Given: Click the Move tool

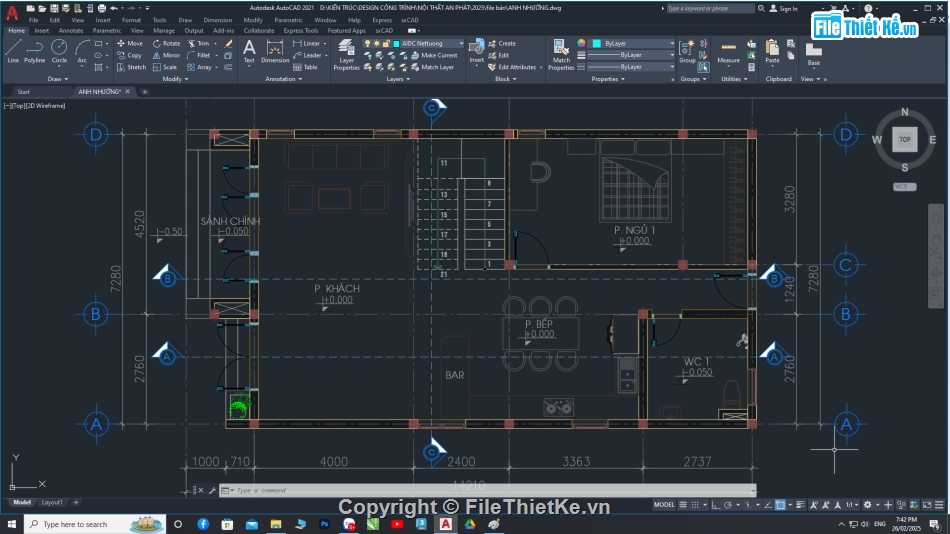Looking at the screenshot, I should [130, 44].
